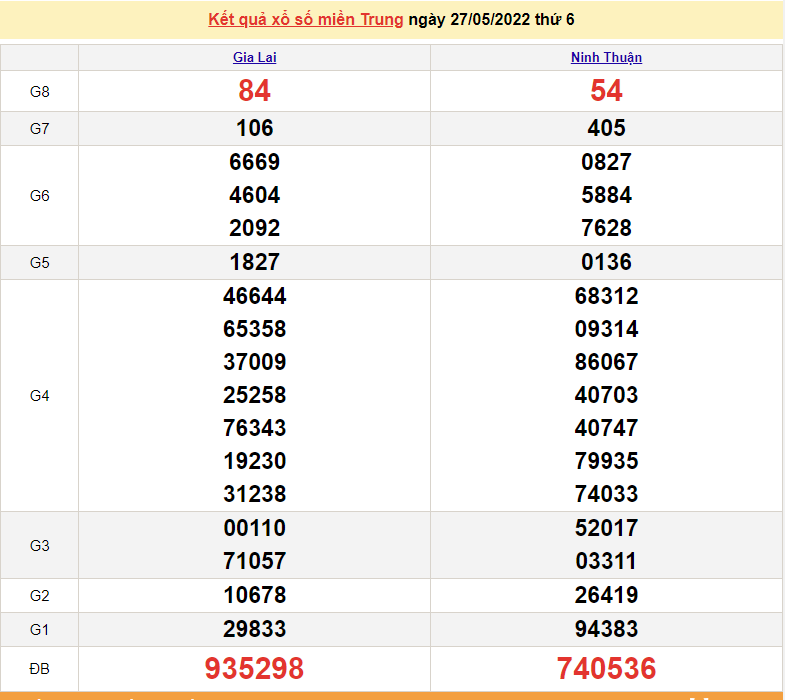Image resolution: width=785 pixels, height=700 pixels.
Task: Click the G7 row label
Action: (x=40, y=128)
